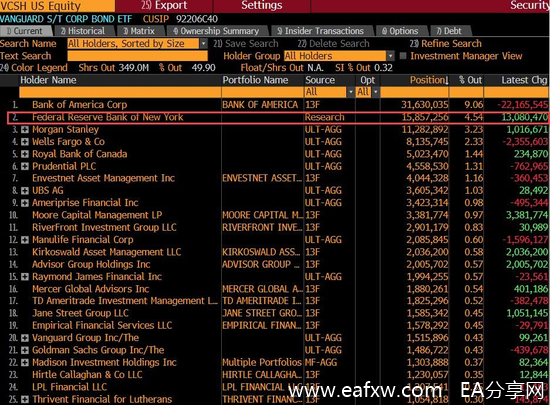Viewport: 550px width, 405px height.
Task: Expand the Wells Fargo & Co row
Action: 25,142
